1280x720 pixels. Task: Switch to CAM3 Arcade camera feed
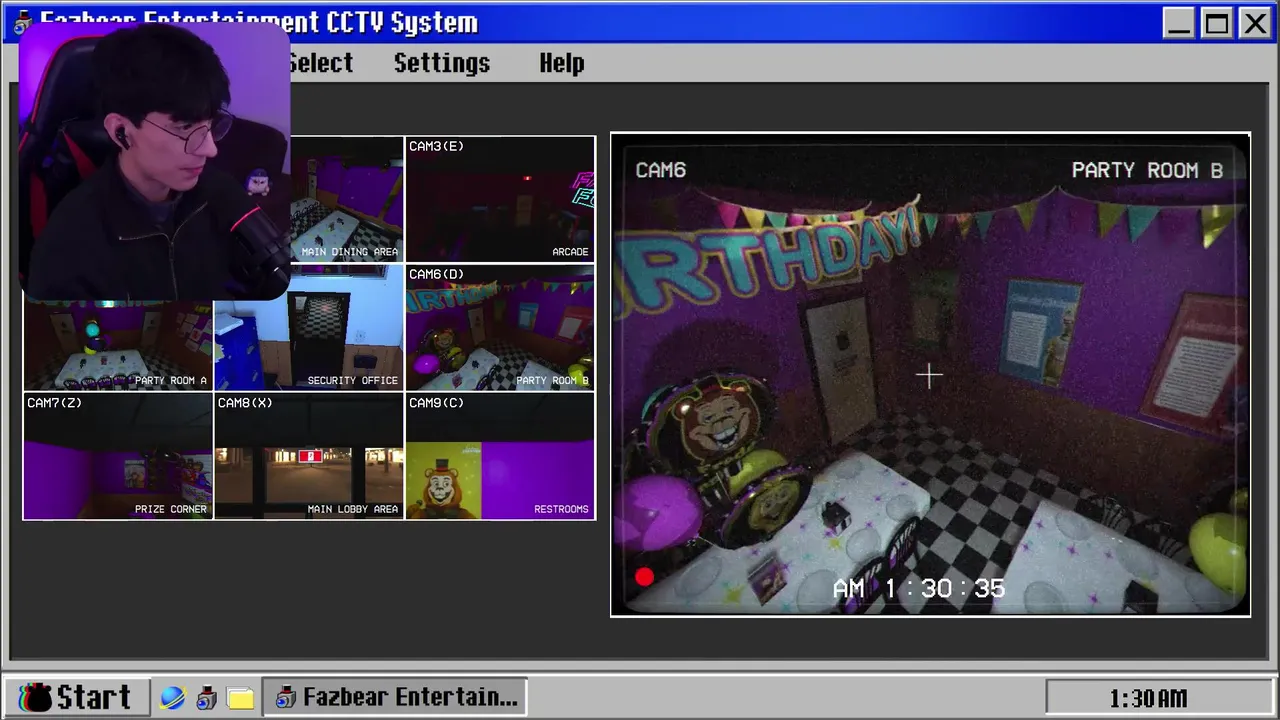pos(500,199)
